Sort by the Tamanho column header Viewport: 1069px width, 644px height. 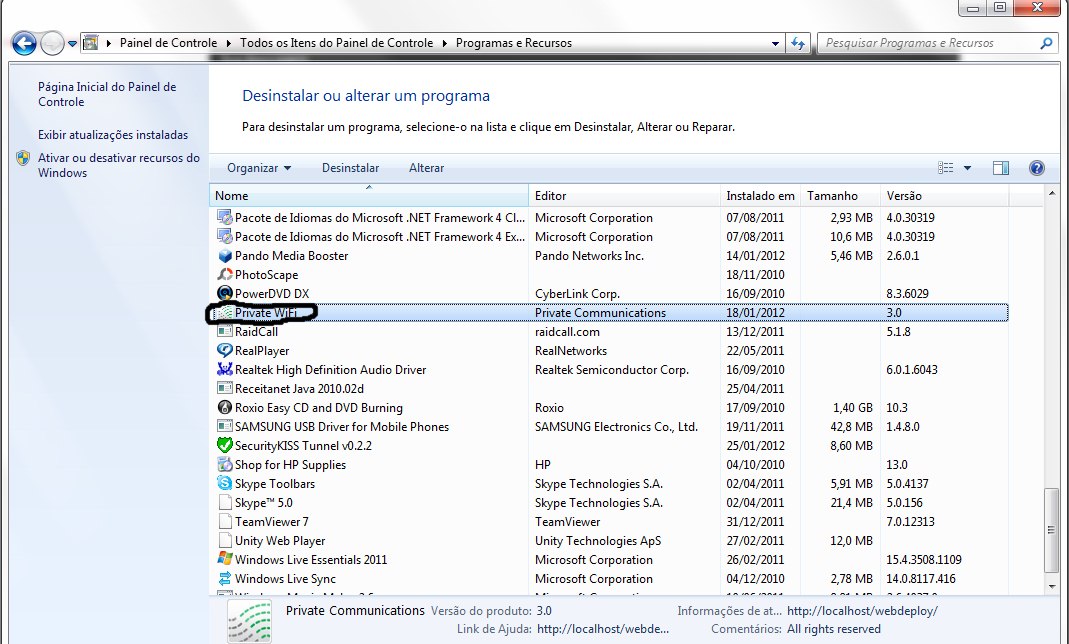[x=841, y=196]
